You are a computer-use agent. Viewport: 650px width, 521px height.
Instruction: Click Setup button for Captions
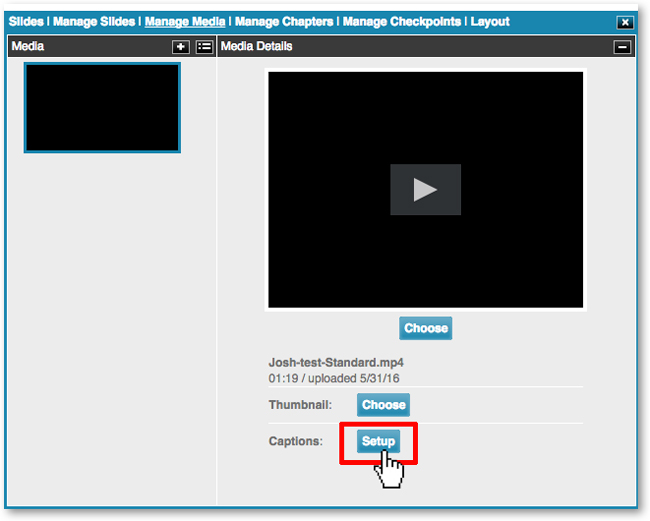(378, 441)
